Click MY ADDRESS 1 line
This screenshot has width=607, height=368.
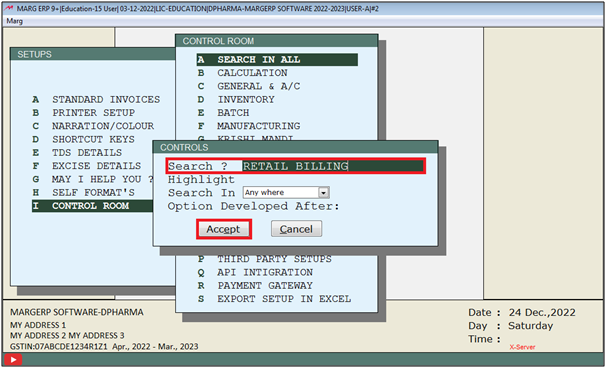[x=38, y=325]
